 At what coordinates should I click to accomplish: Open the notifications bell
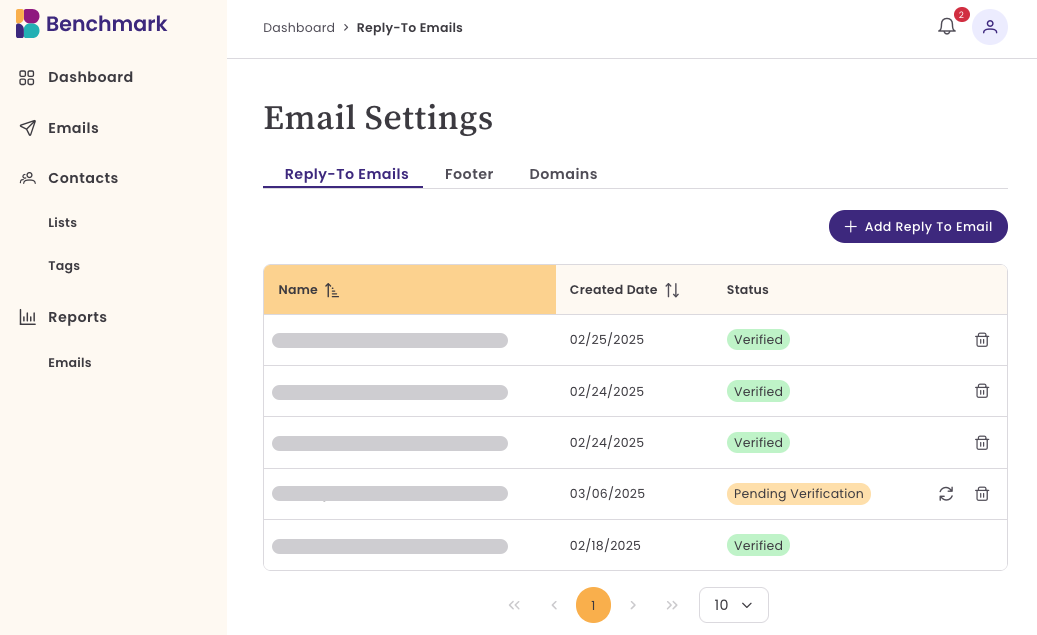point(946,26)
